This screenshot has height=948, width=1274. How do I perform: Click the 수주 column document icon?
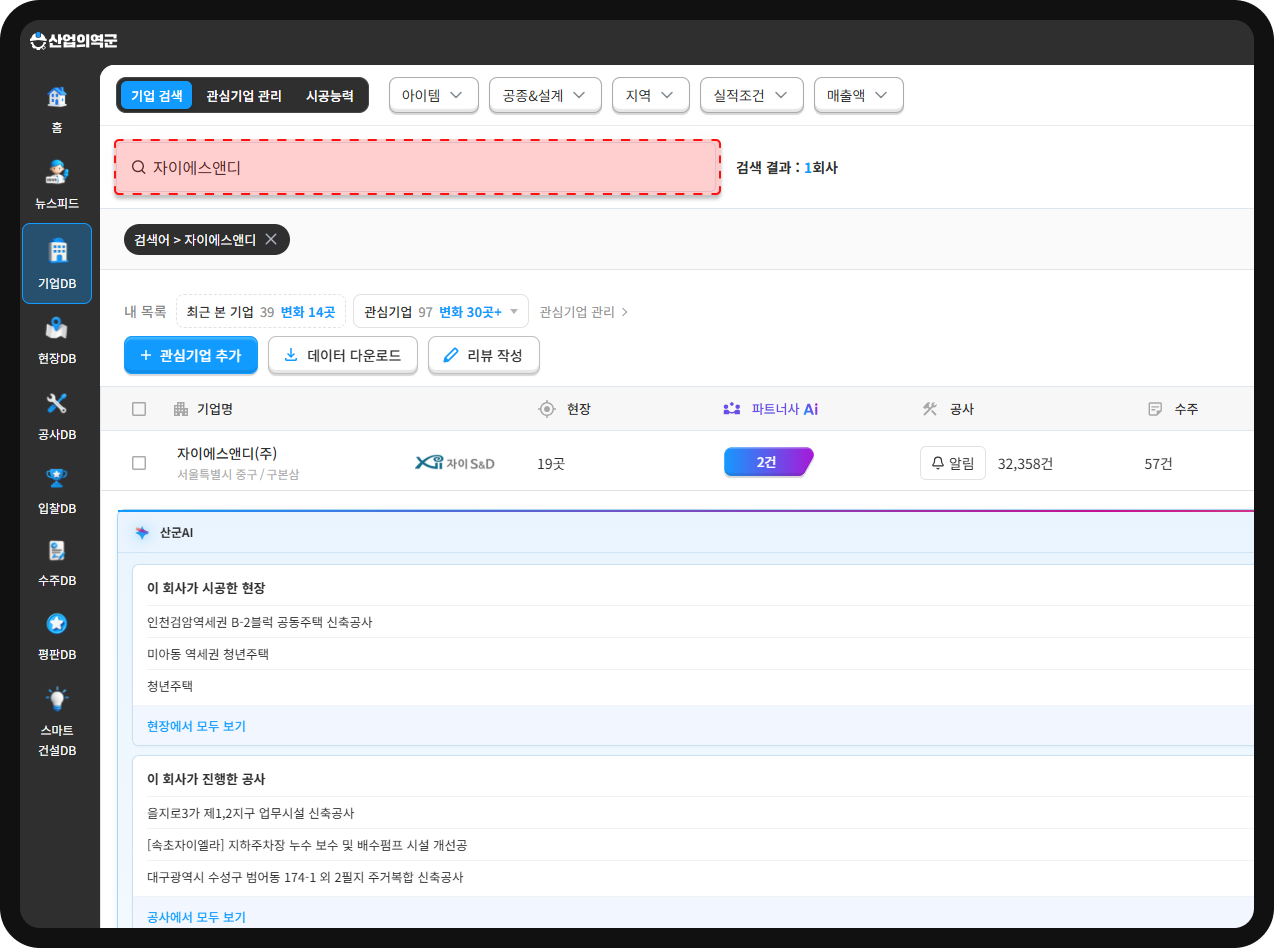(x=1156, y=409)
